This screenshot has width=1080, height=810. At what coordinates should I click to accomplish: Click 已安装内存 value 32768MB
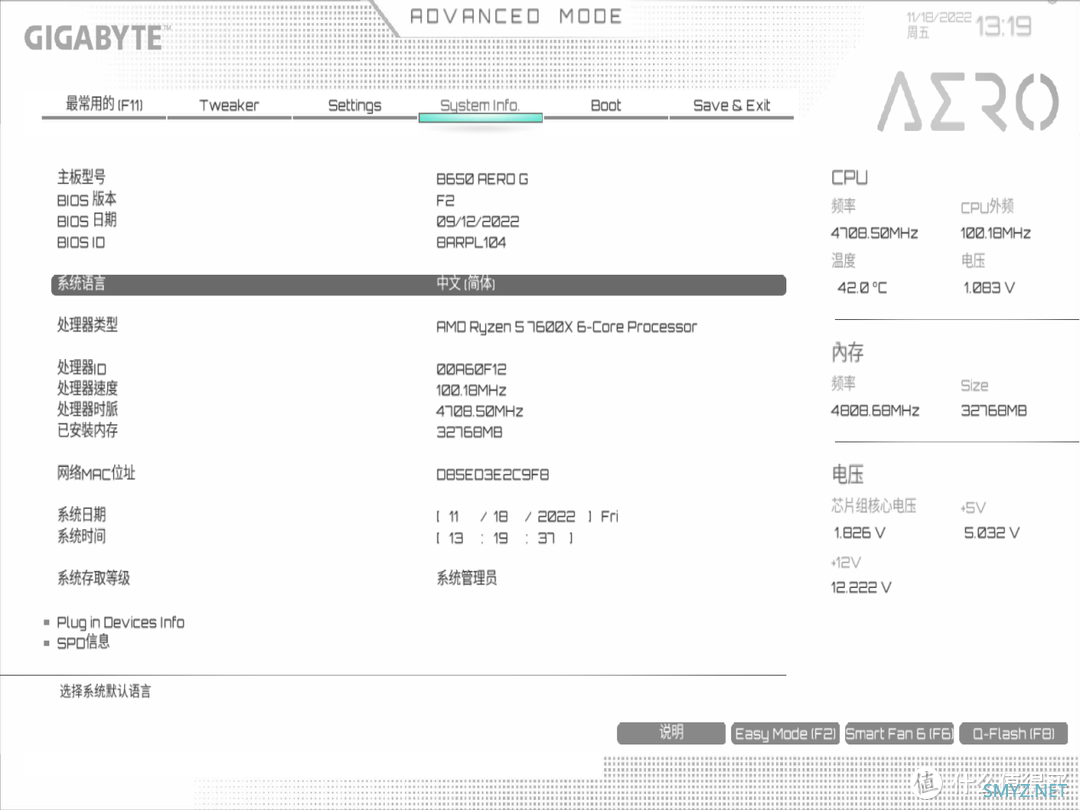[469, 432]
